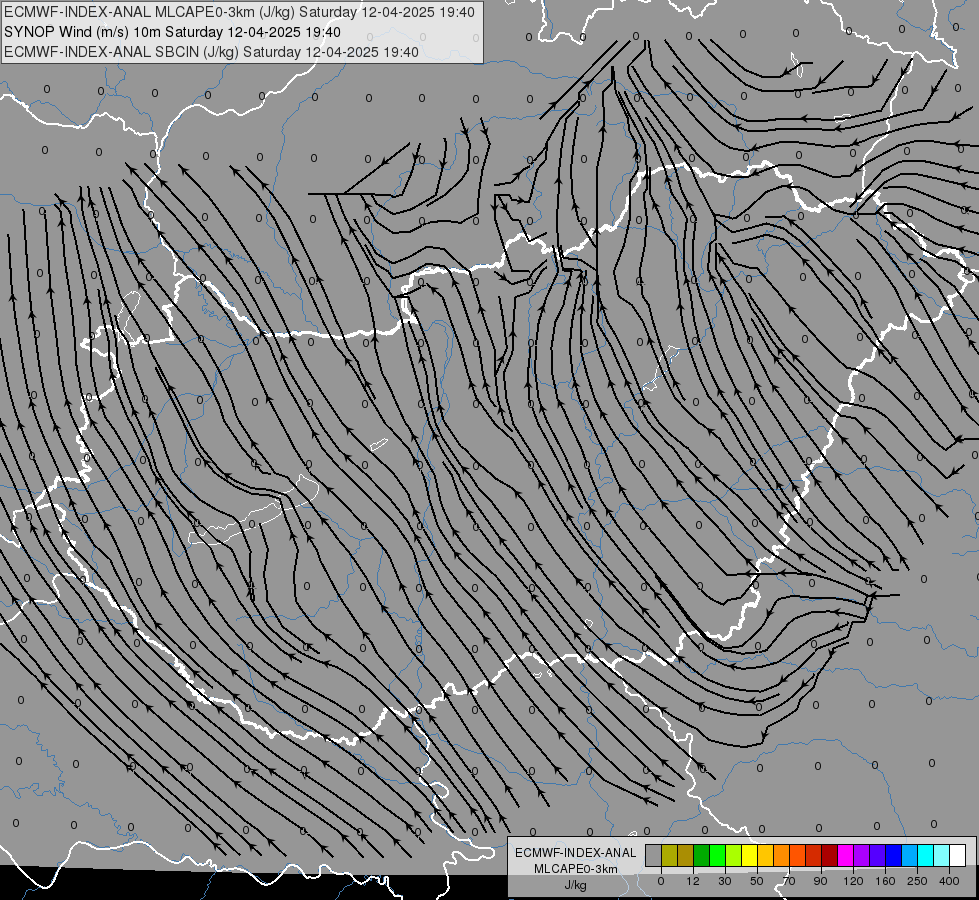Pick the dark green swatch in the legend
The width and height of the screenshot is (979, 900).
702,855
